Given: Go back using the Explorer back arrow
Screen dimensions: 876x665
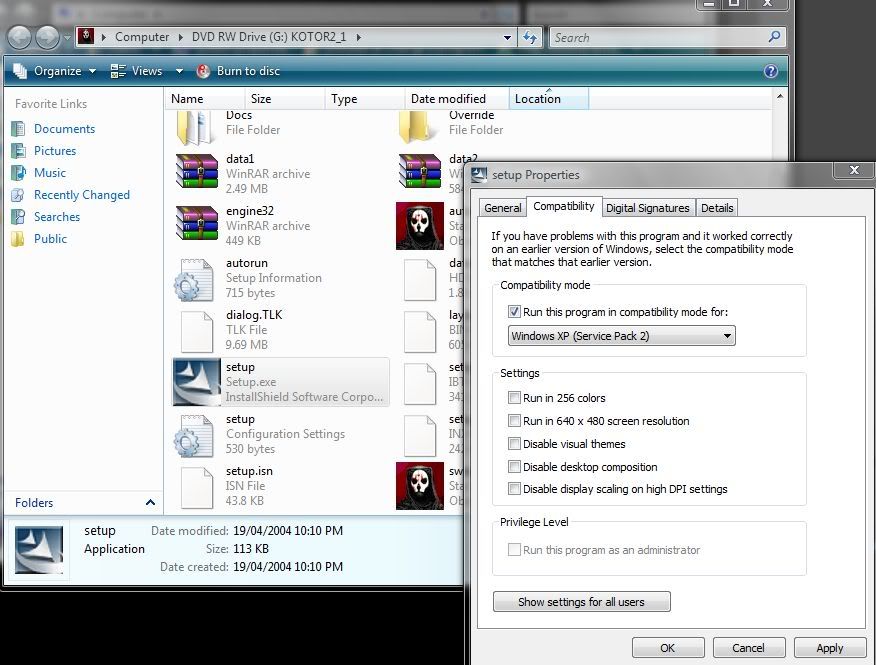Looking at the screenshot, I should 20,37.
